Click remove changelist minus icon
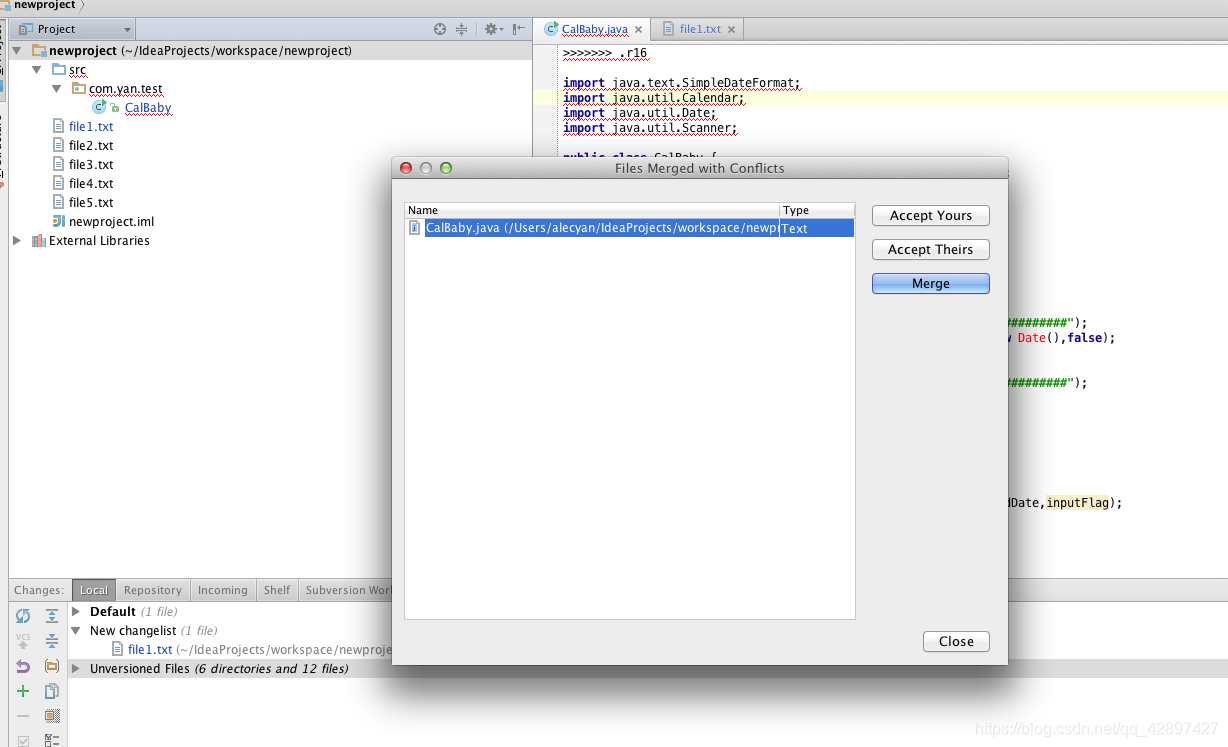1228x747 pixels. [23, 716]
